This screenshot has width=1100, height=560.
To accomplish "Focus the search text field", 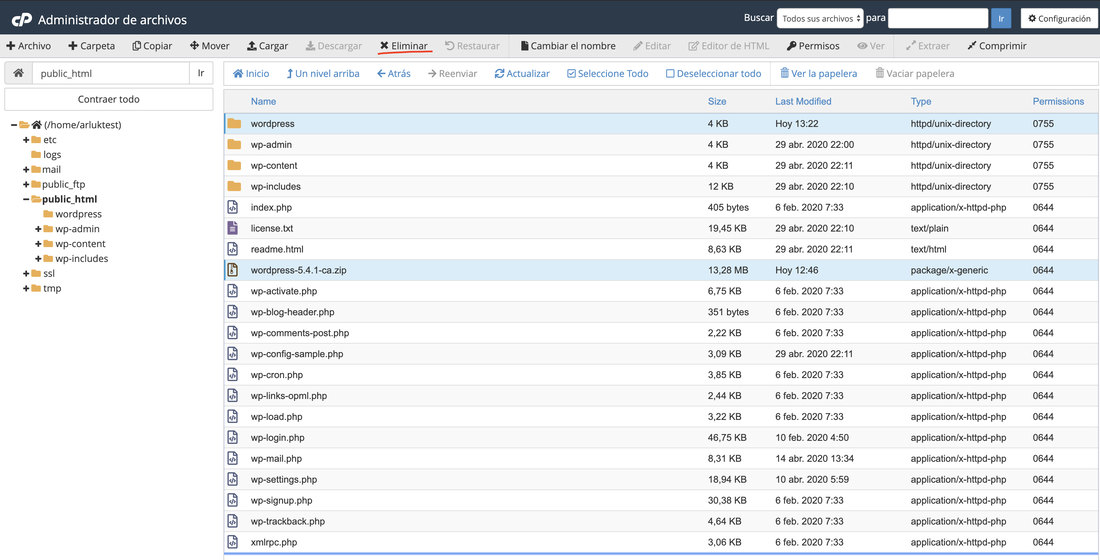I will pyautogui.click(x=938, y=19).
